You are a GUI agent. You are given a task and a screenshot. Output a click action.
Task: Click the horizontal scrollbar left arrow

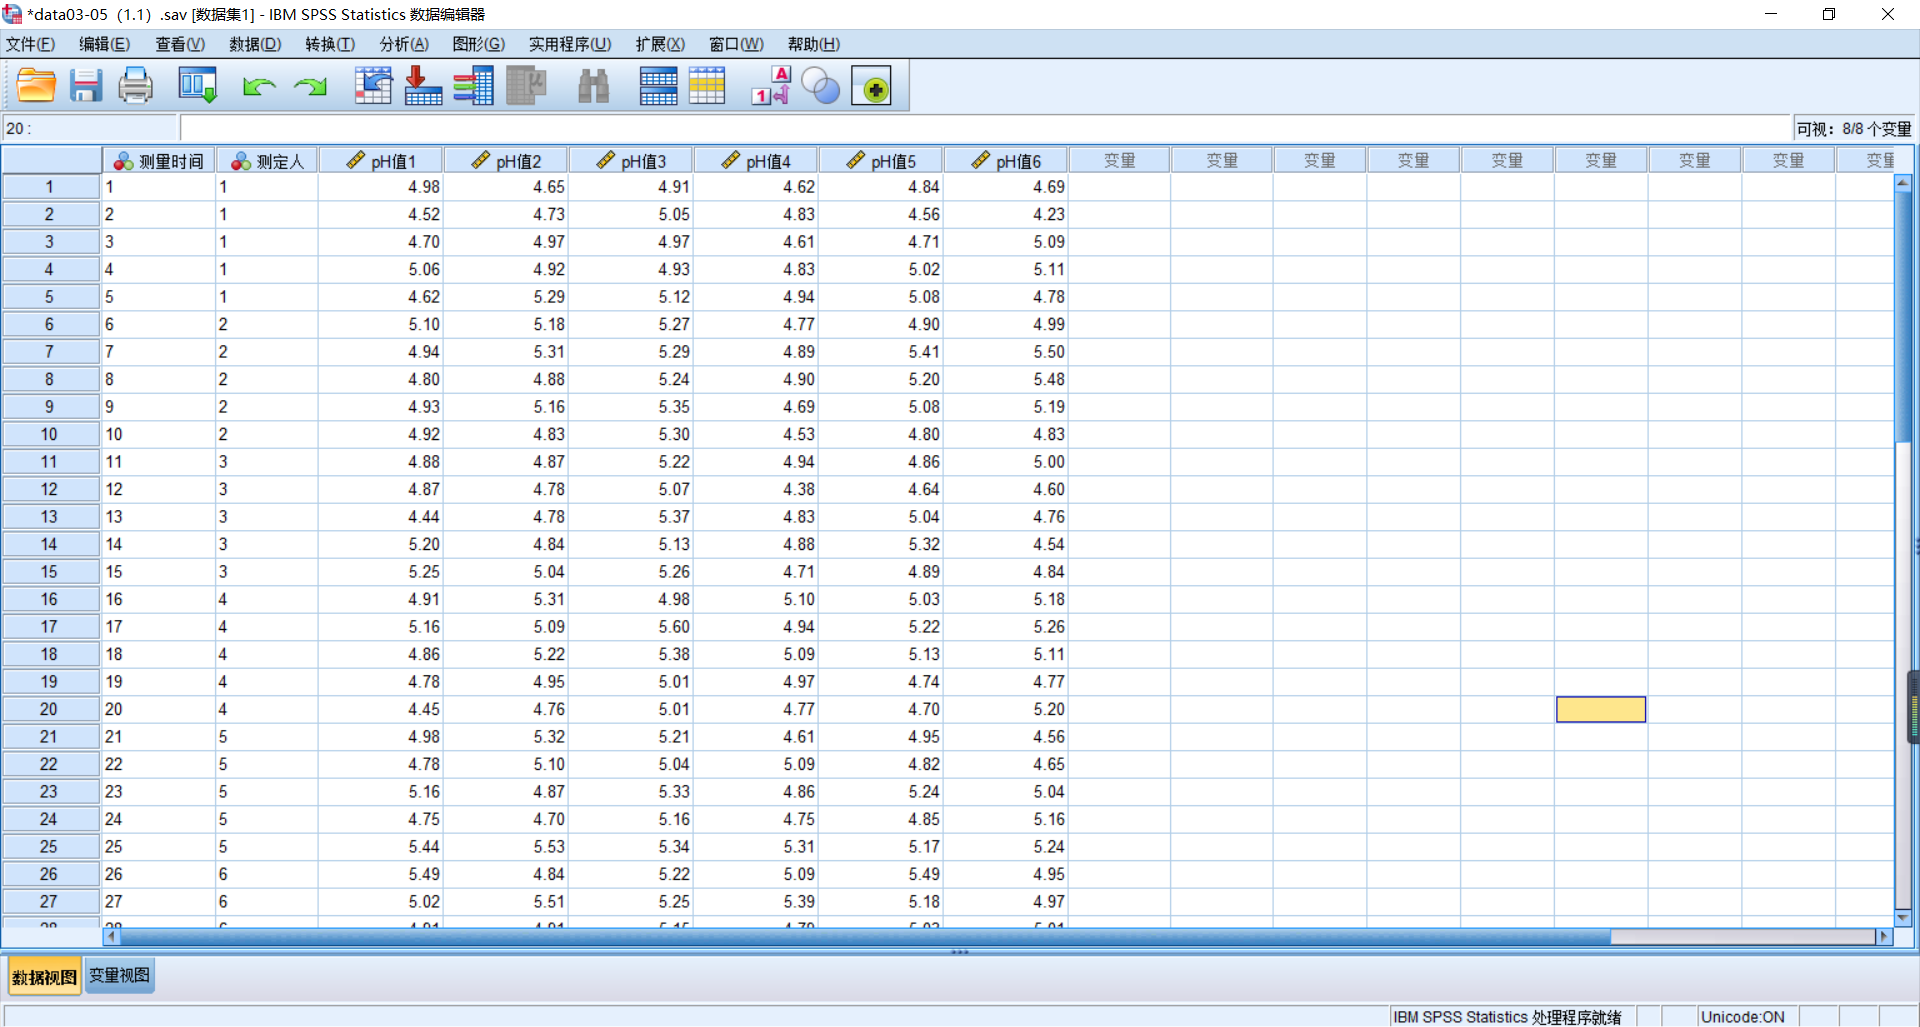(x=111, y=937)
